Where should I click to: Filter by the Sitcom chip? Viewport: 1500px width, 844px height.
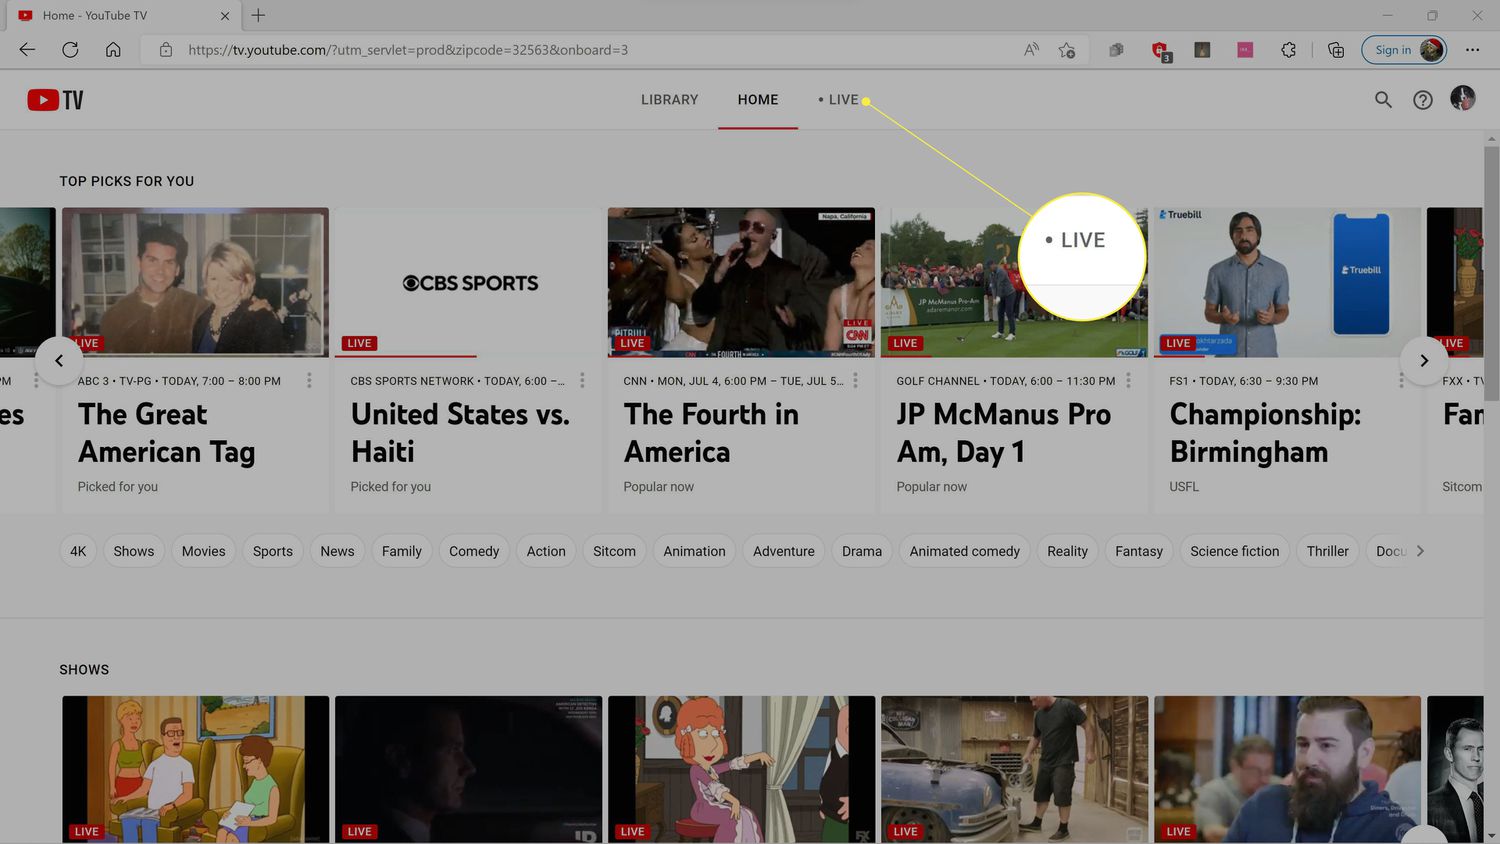point(614,551)
